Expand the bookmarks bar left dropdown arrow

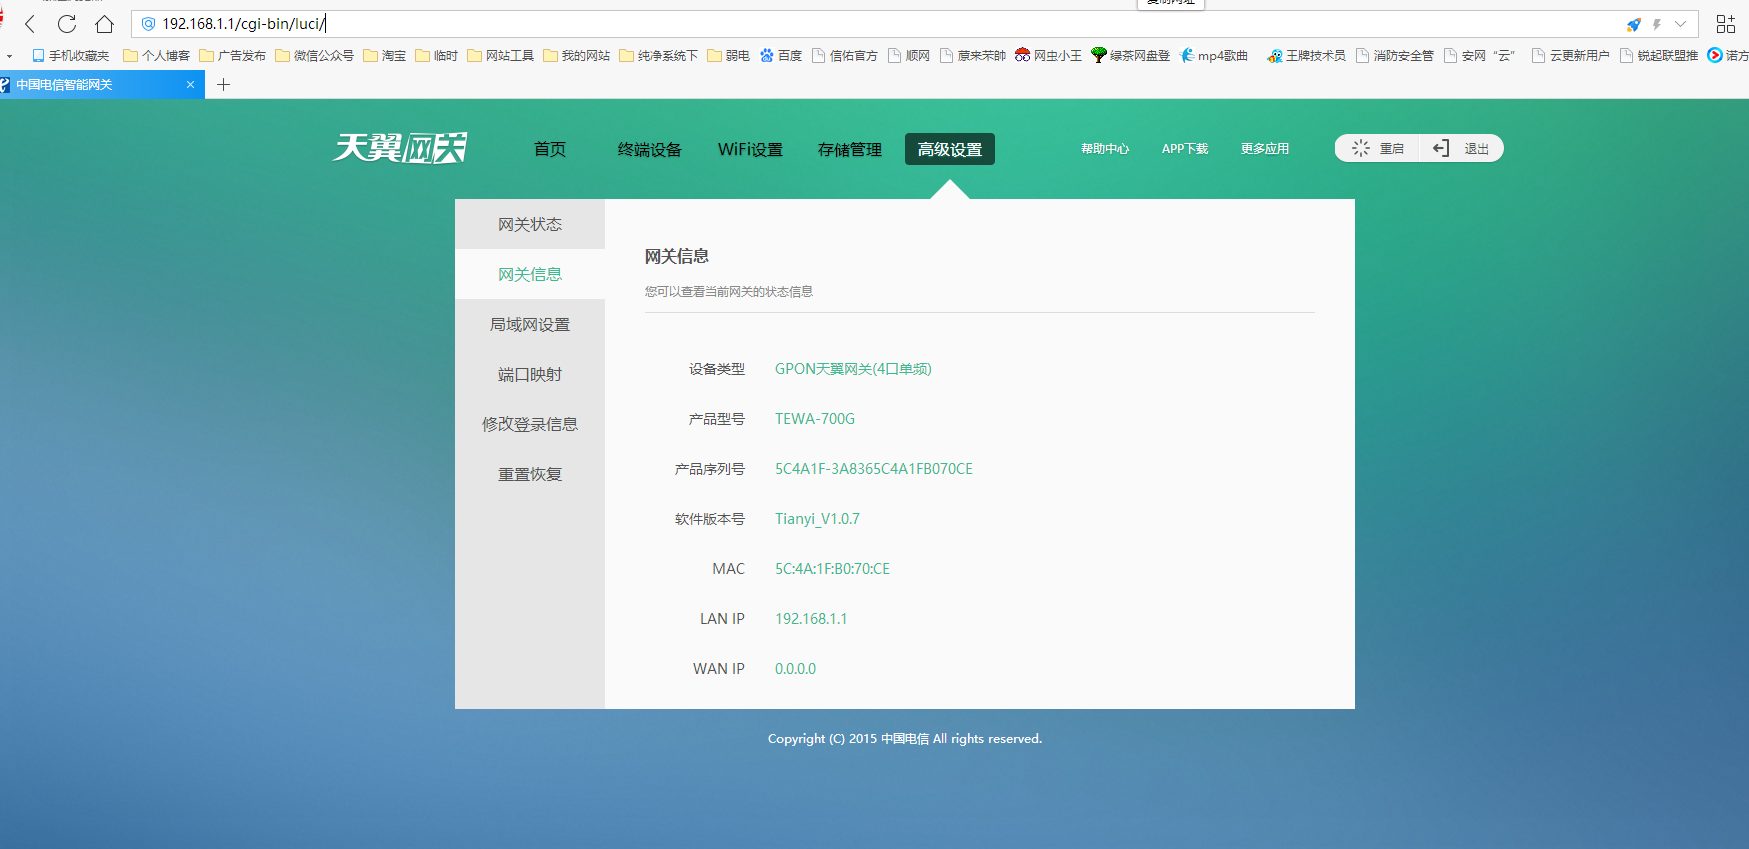pyautogui.click(x=9, y=57)
